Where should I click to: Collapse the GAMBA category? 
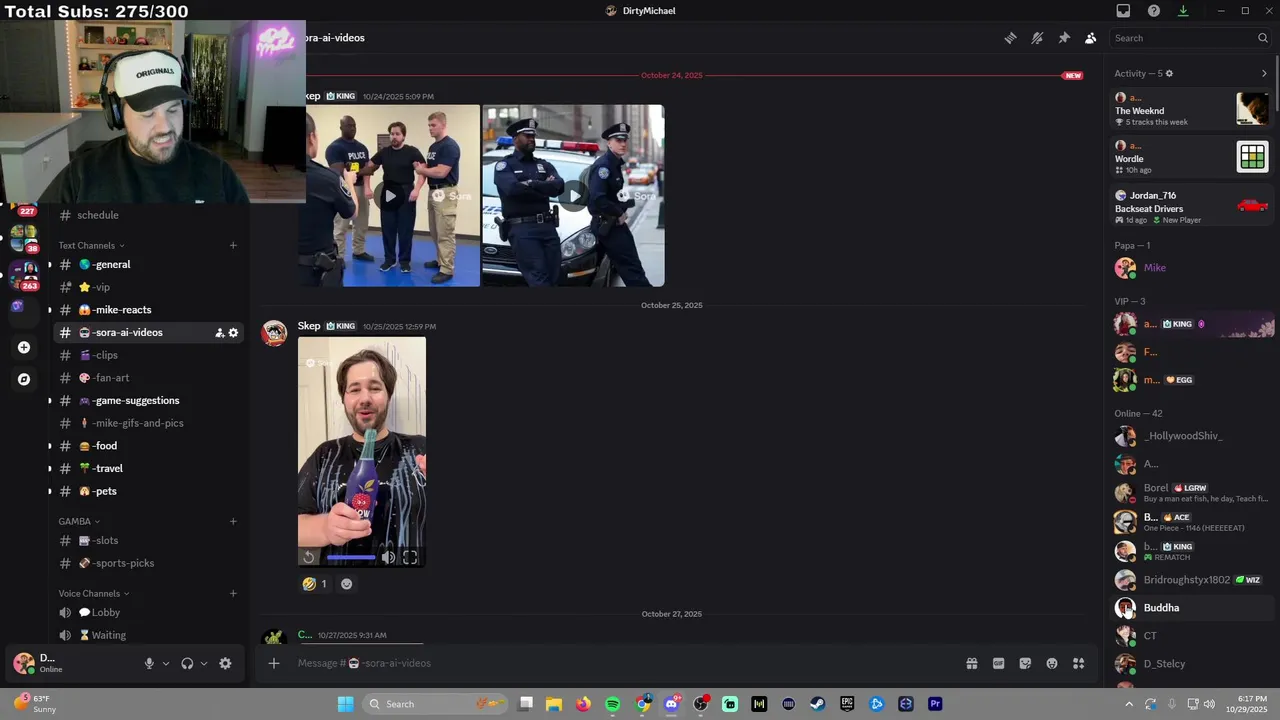tap(79, 521)
